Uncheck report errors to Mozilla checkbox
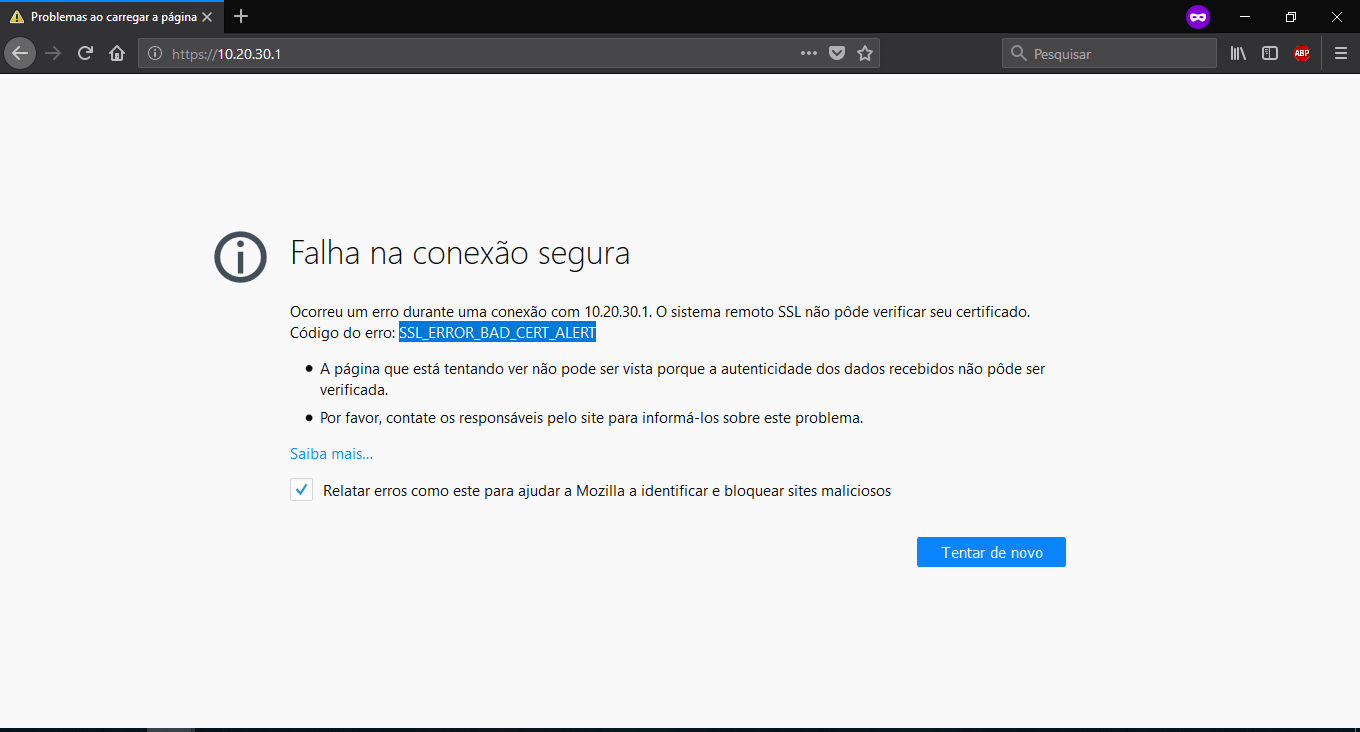 pos(301,490)
